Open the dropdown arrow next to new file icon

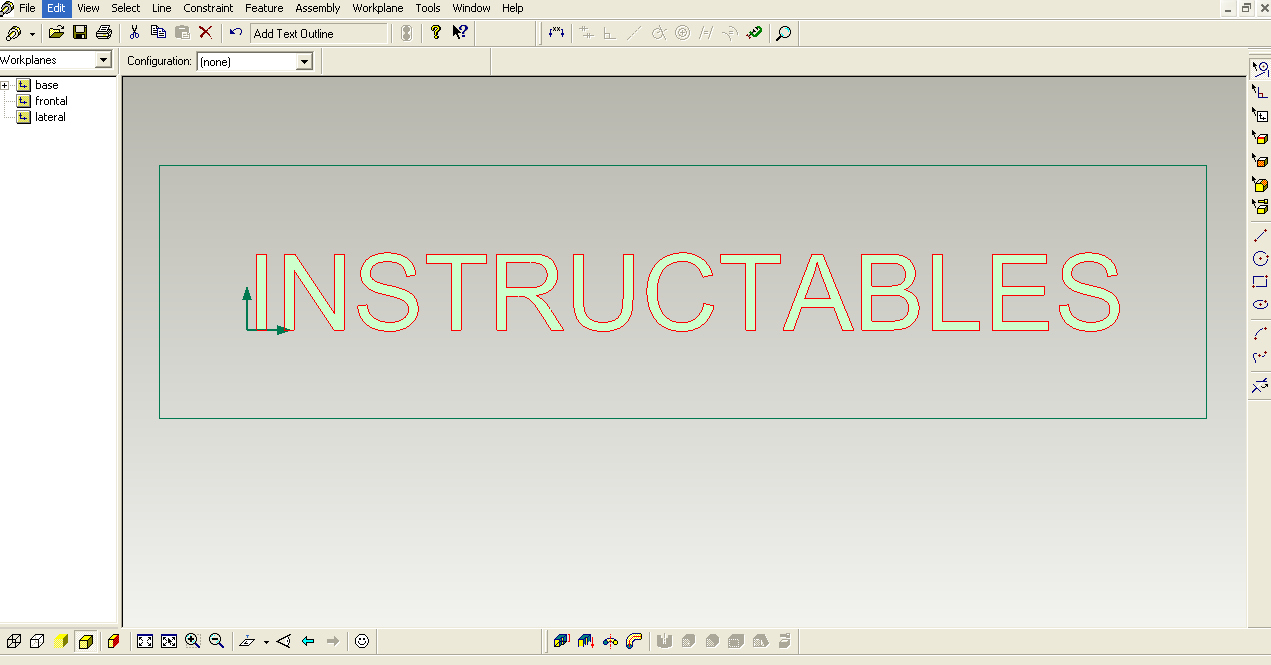tap(32, 33)
